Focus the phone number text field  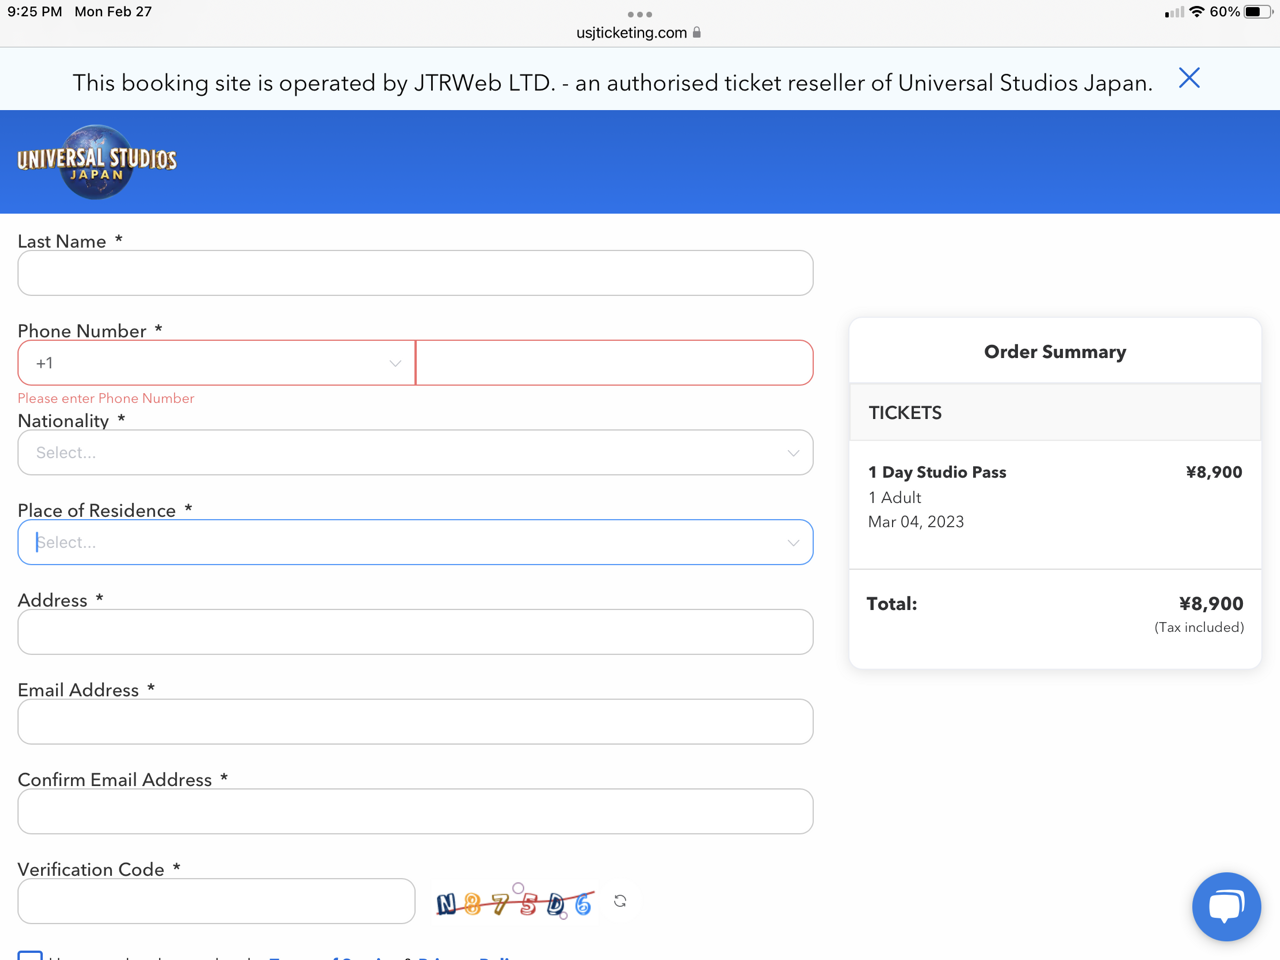[x=614, y=363]
